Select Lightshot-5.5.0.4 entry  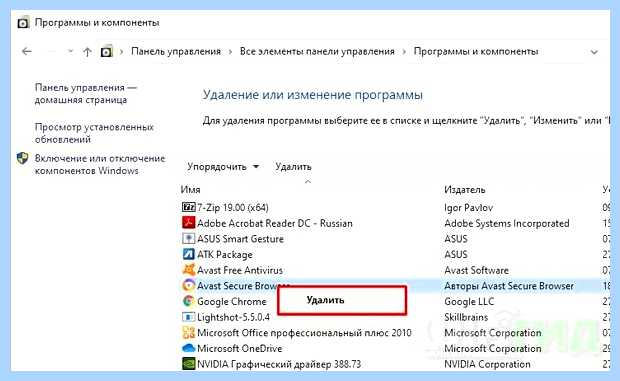coord(233,317)
